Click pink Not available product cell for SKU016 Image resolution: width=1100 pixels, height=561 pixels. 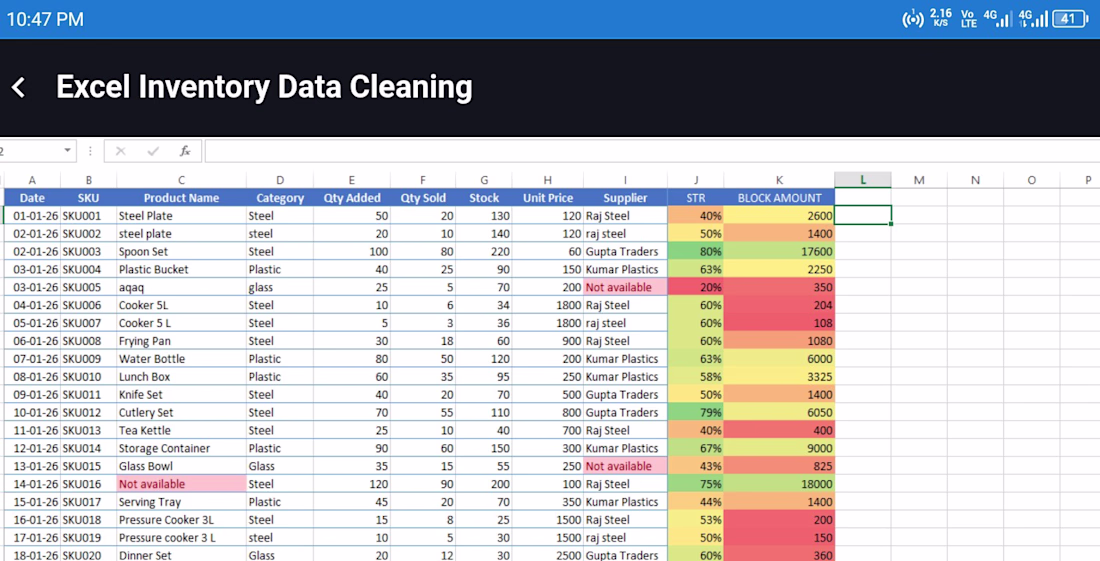[182, 484]
